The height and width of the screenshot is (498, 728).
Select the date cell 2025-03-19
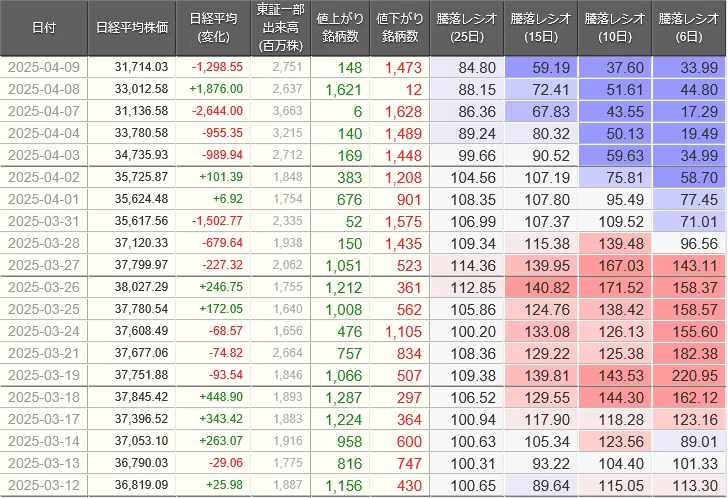point(44,375)
